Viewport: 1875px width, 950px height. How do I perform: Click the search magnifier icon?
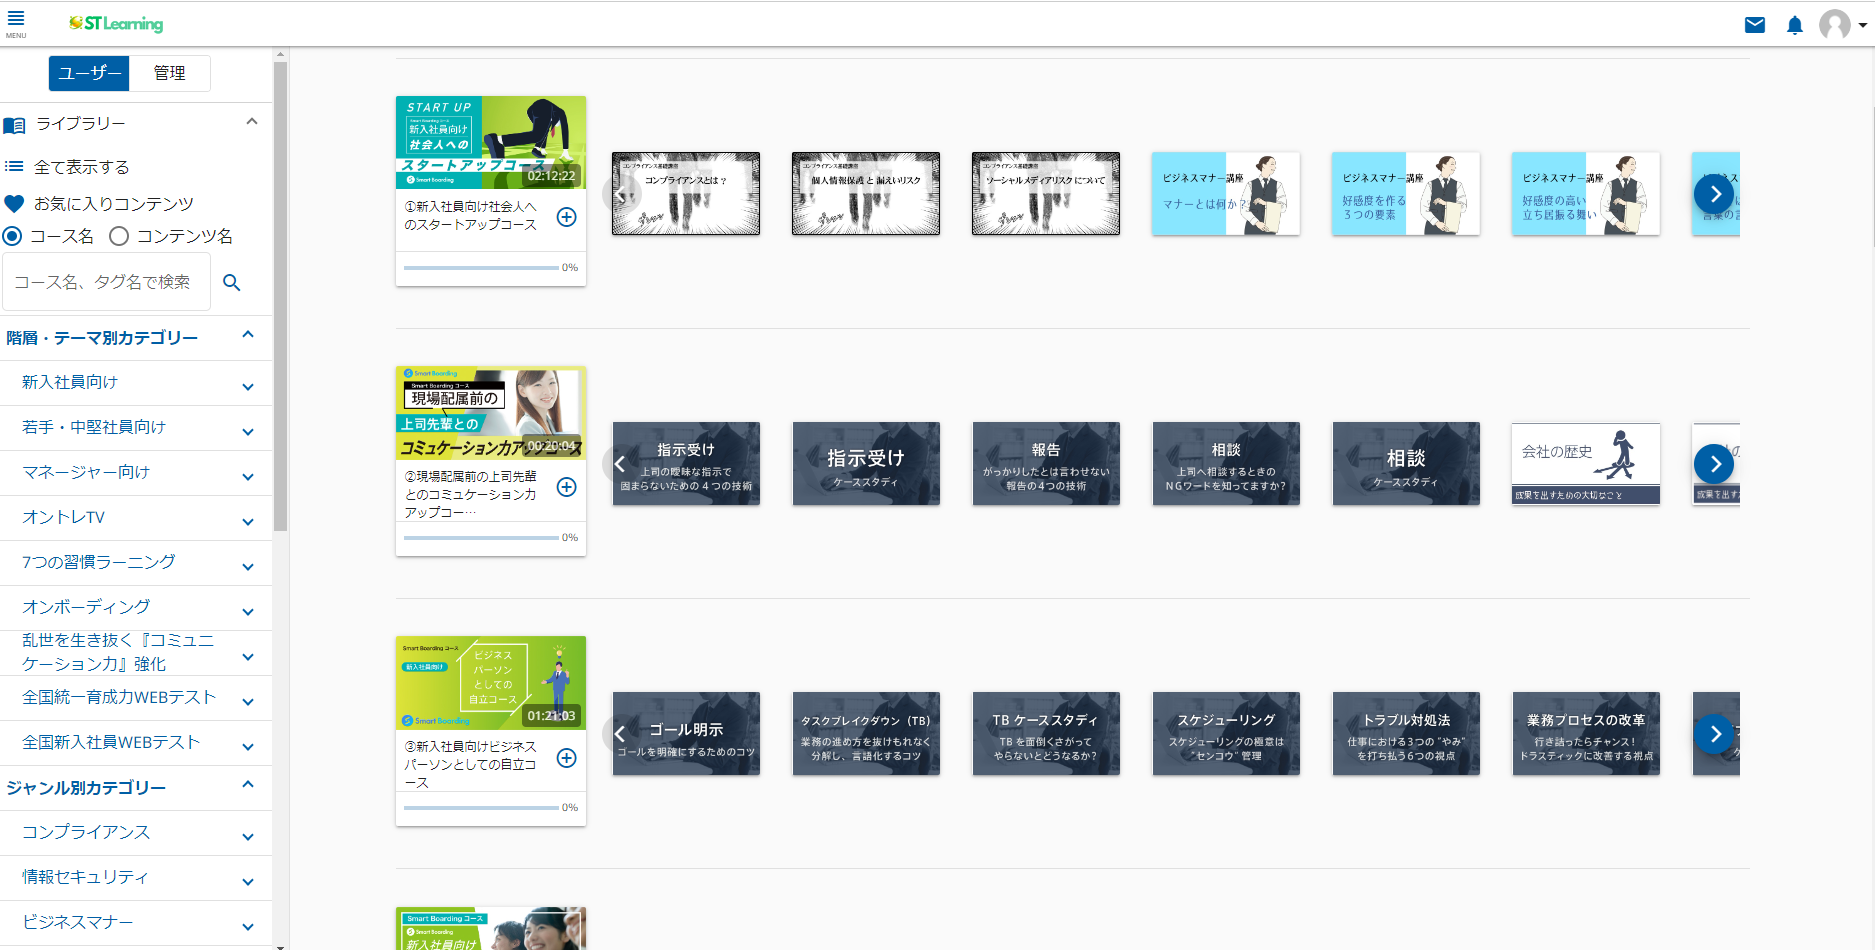[232, 282]
